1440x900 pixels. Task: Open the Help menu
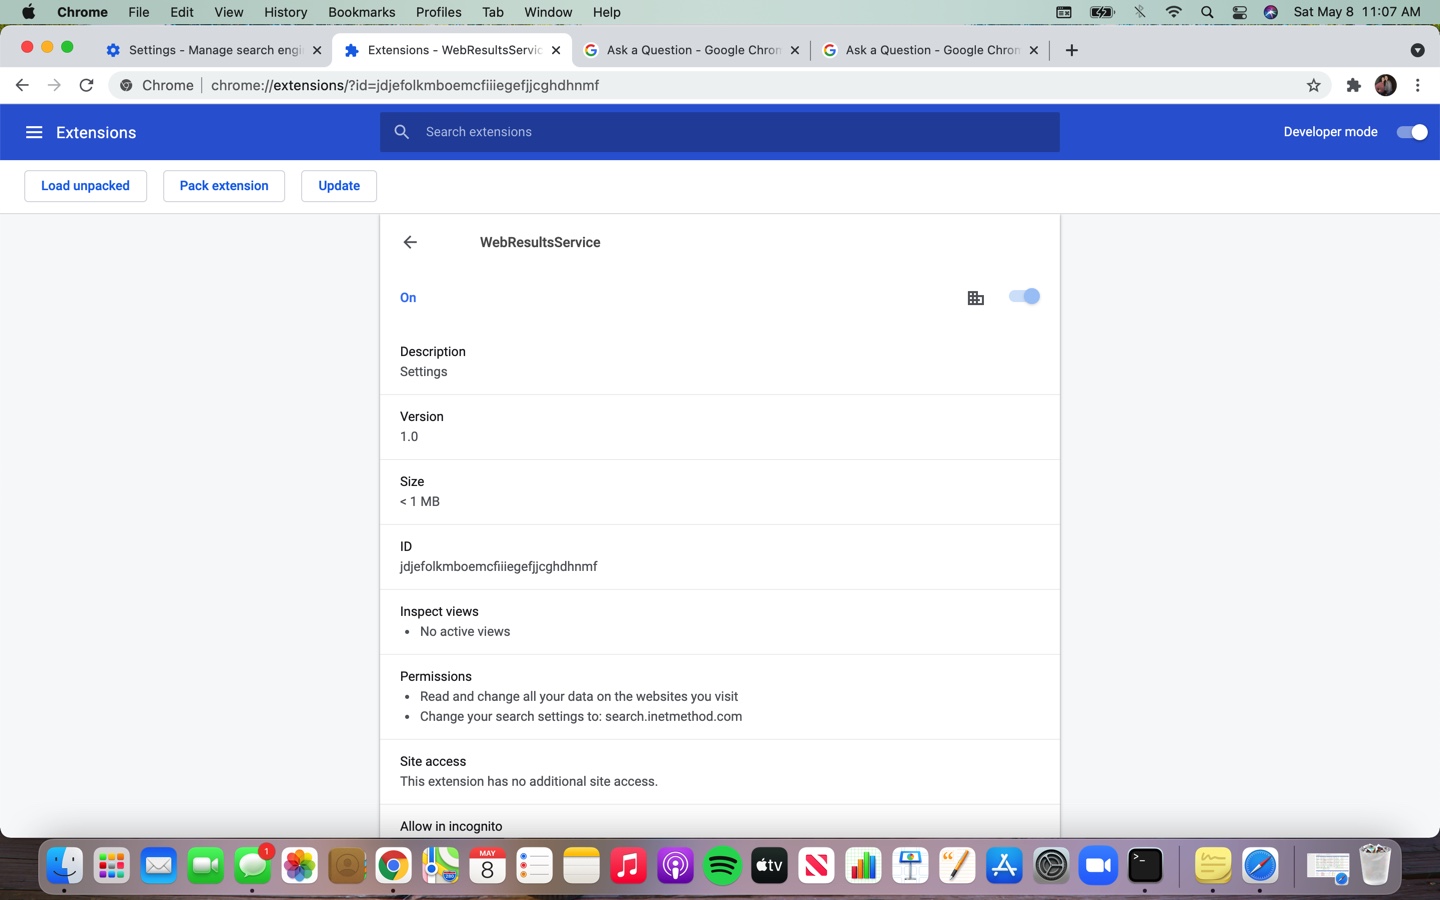click(606, 12)
